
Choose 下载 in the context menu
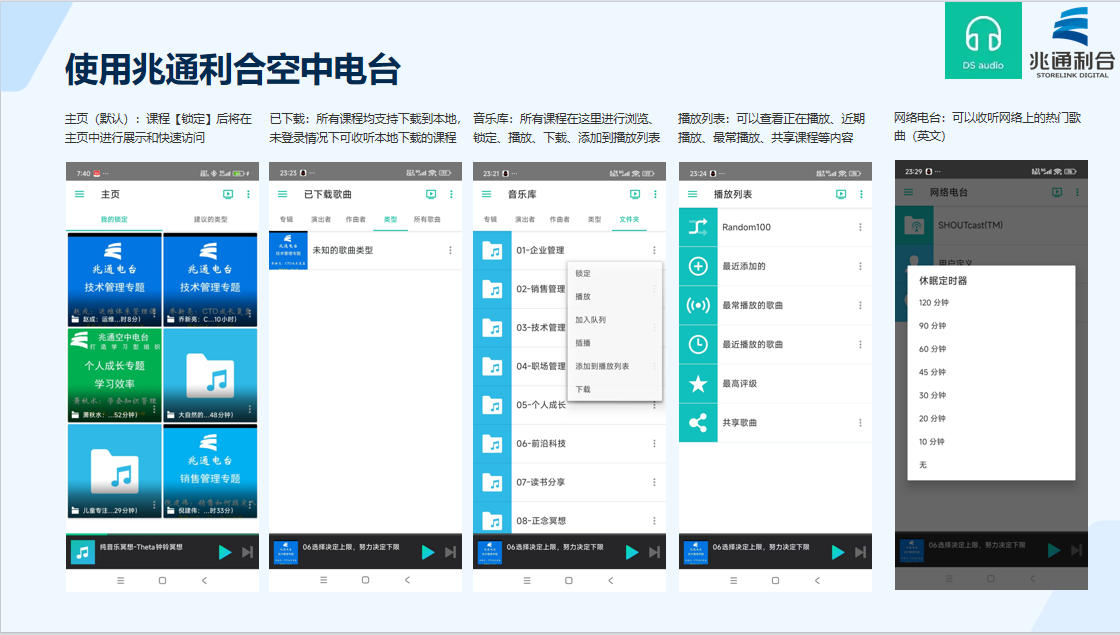tap(583, 389)
